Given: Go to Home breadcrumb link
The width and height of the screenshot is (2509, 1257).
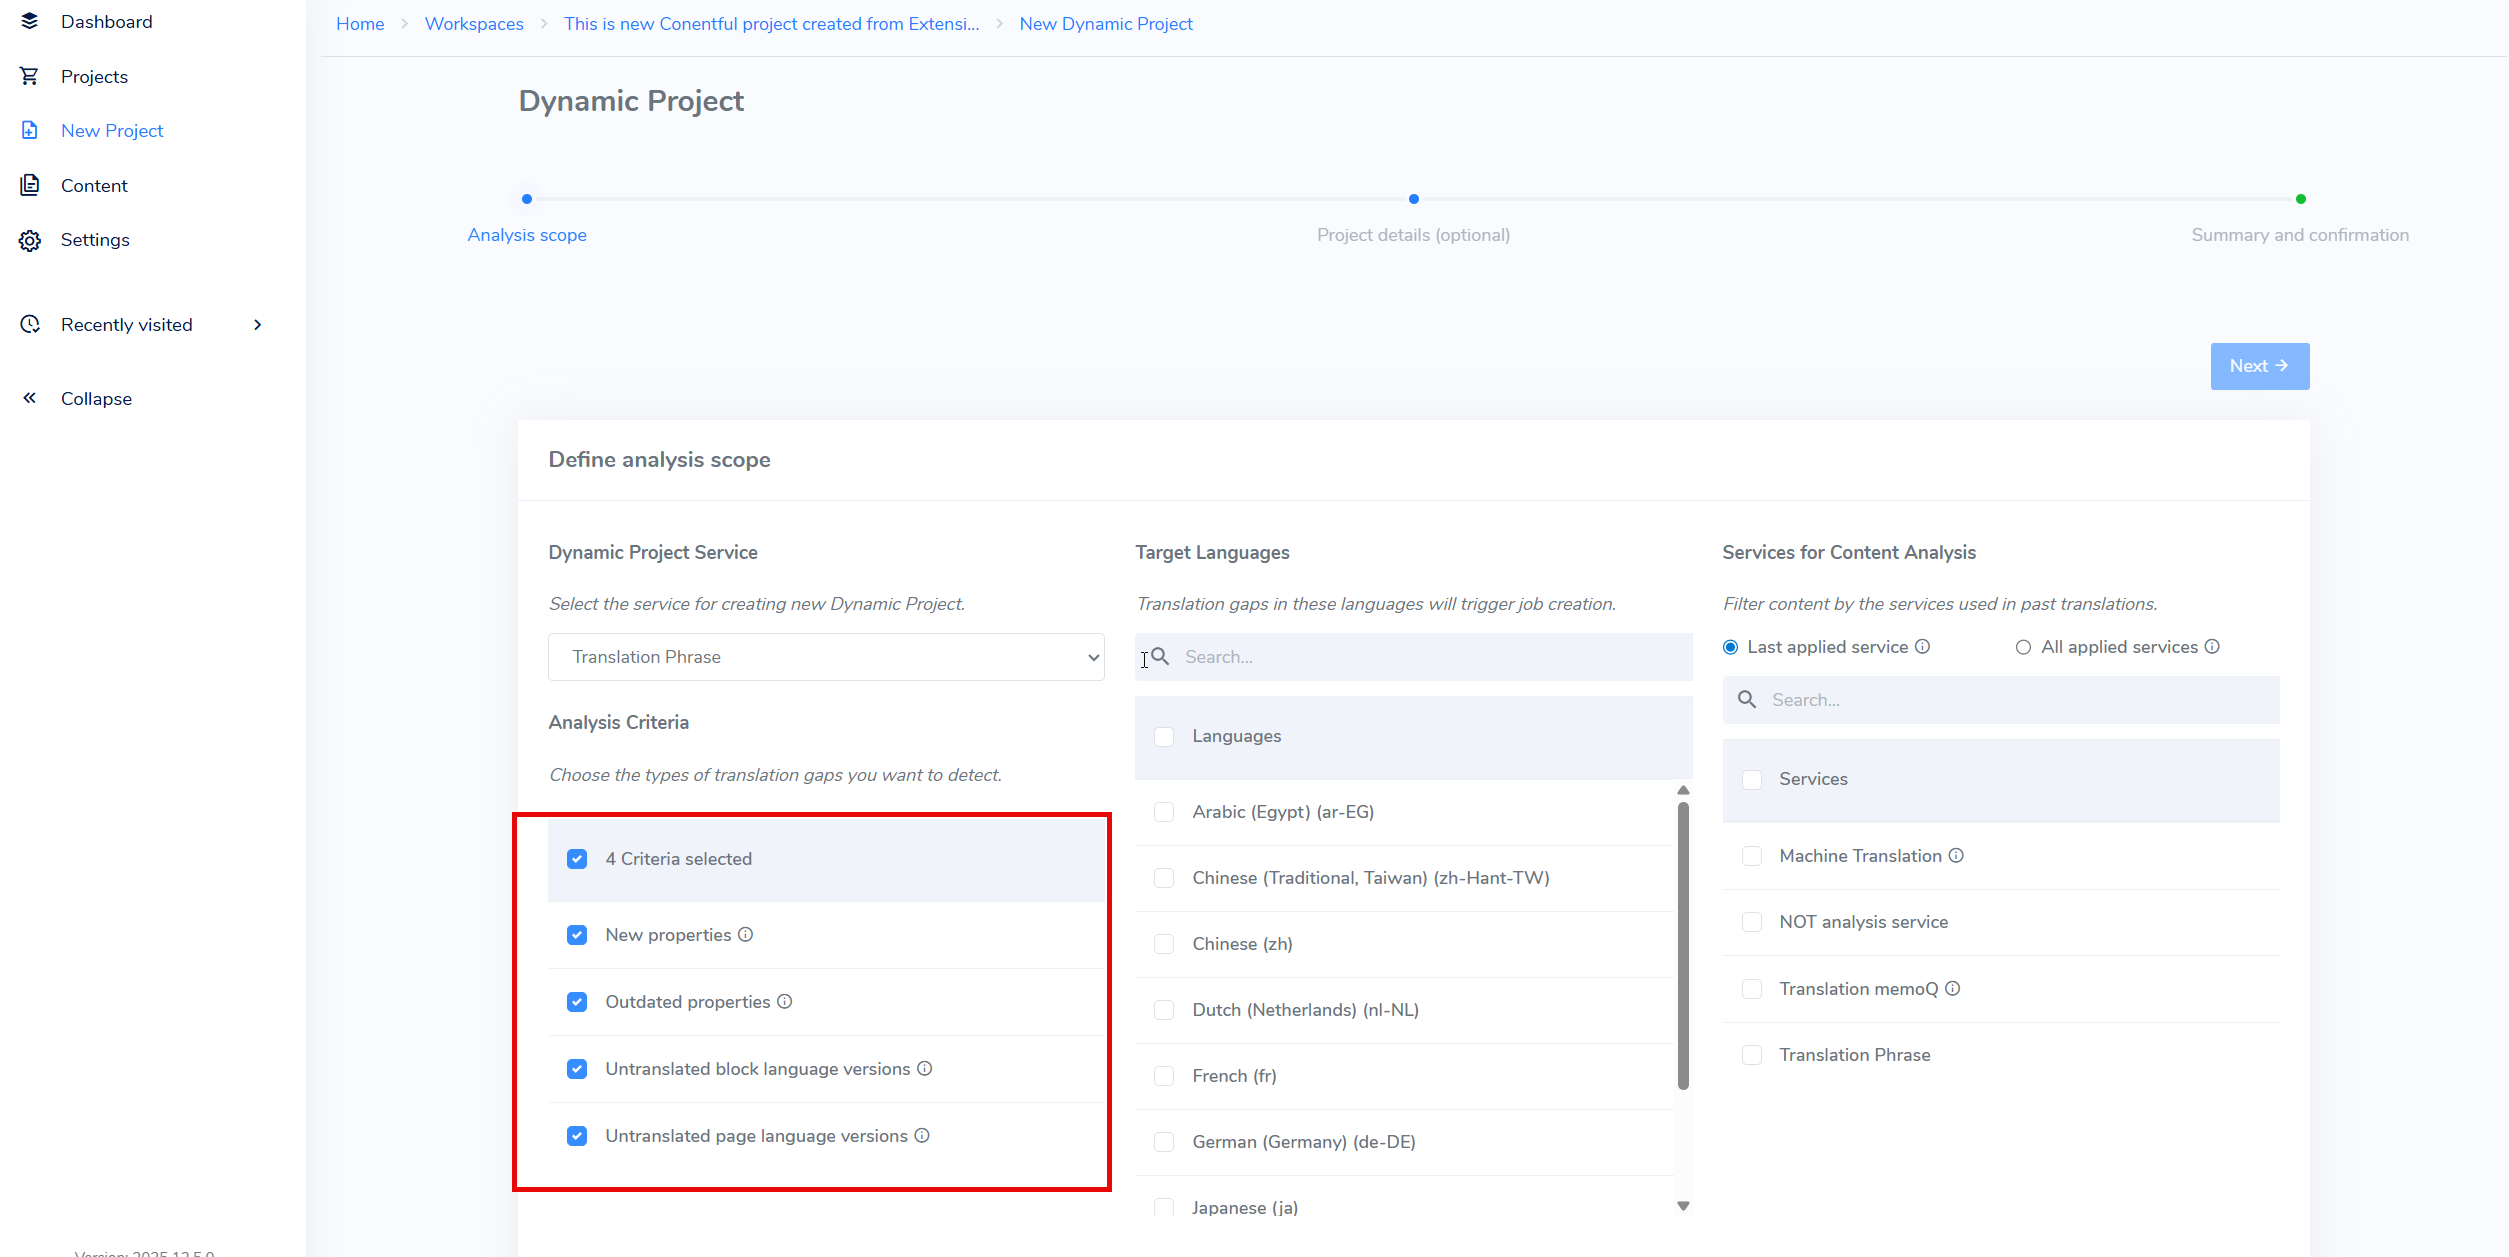Looking at the screenshot, I should 360,24.
